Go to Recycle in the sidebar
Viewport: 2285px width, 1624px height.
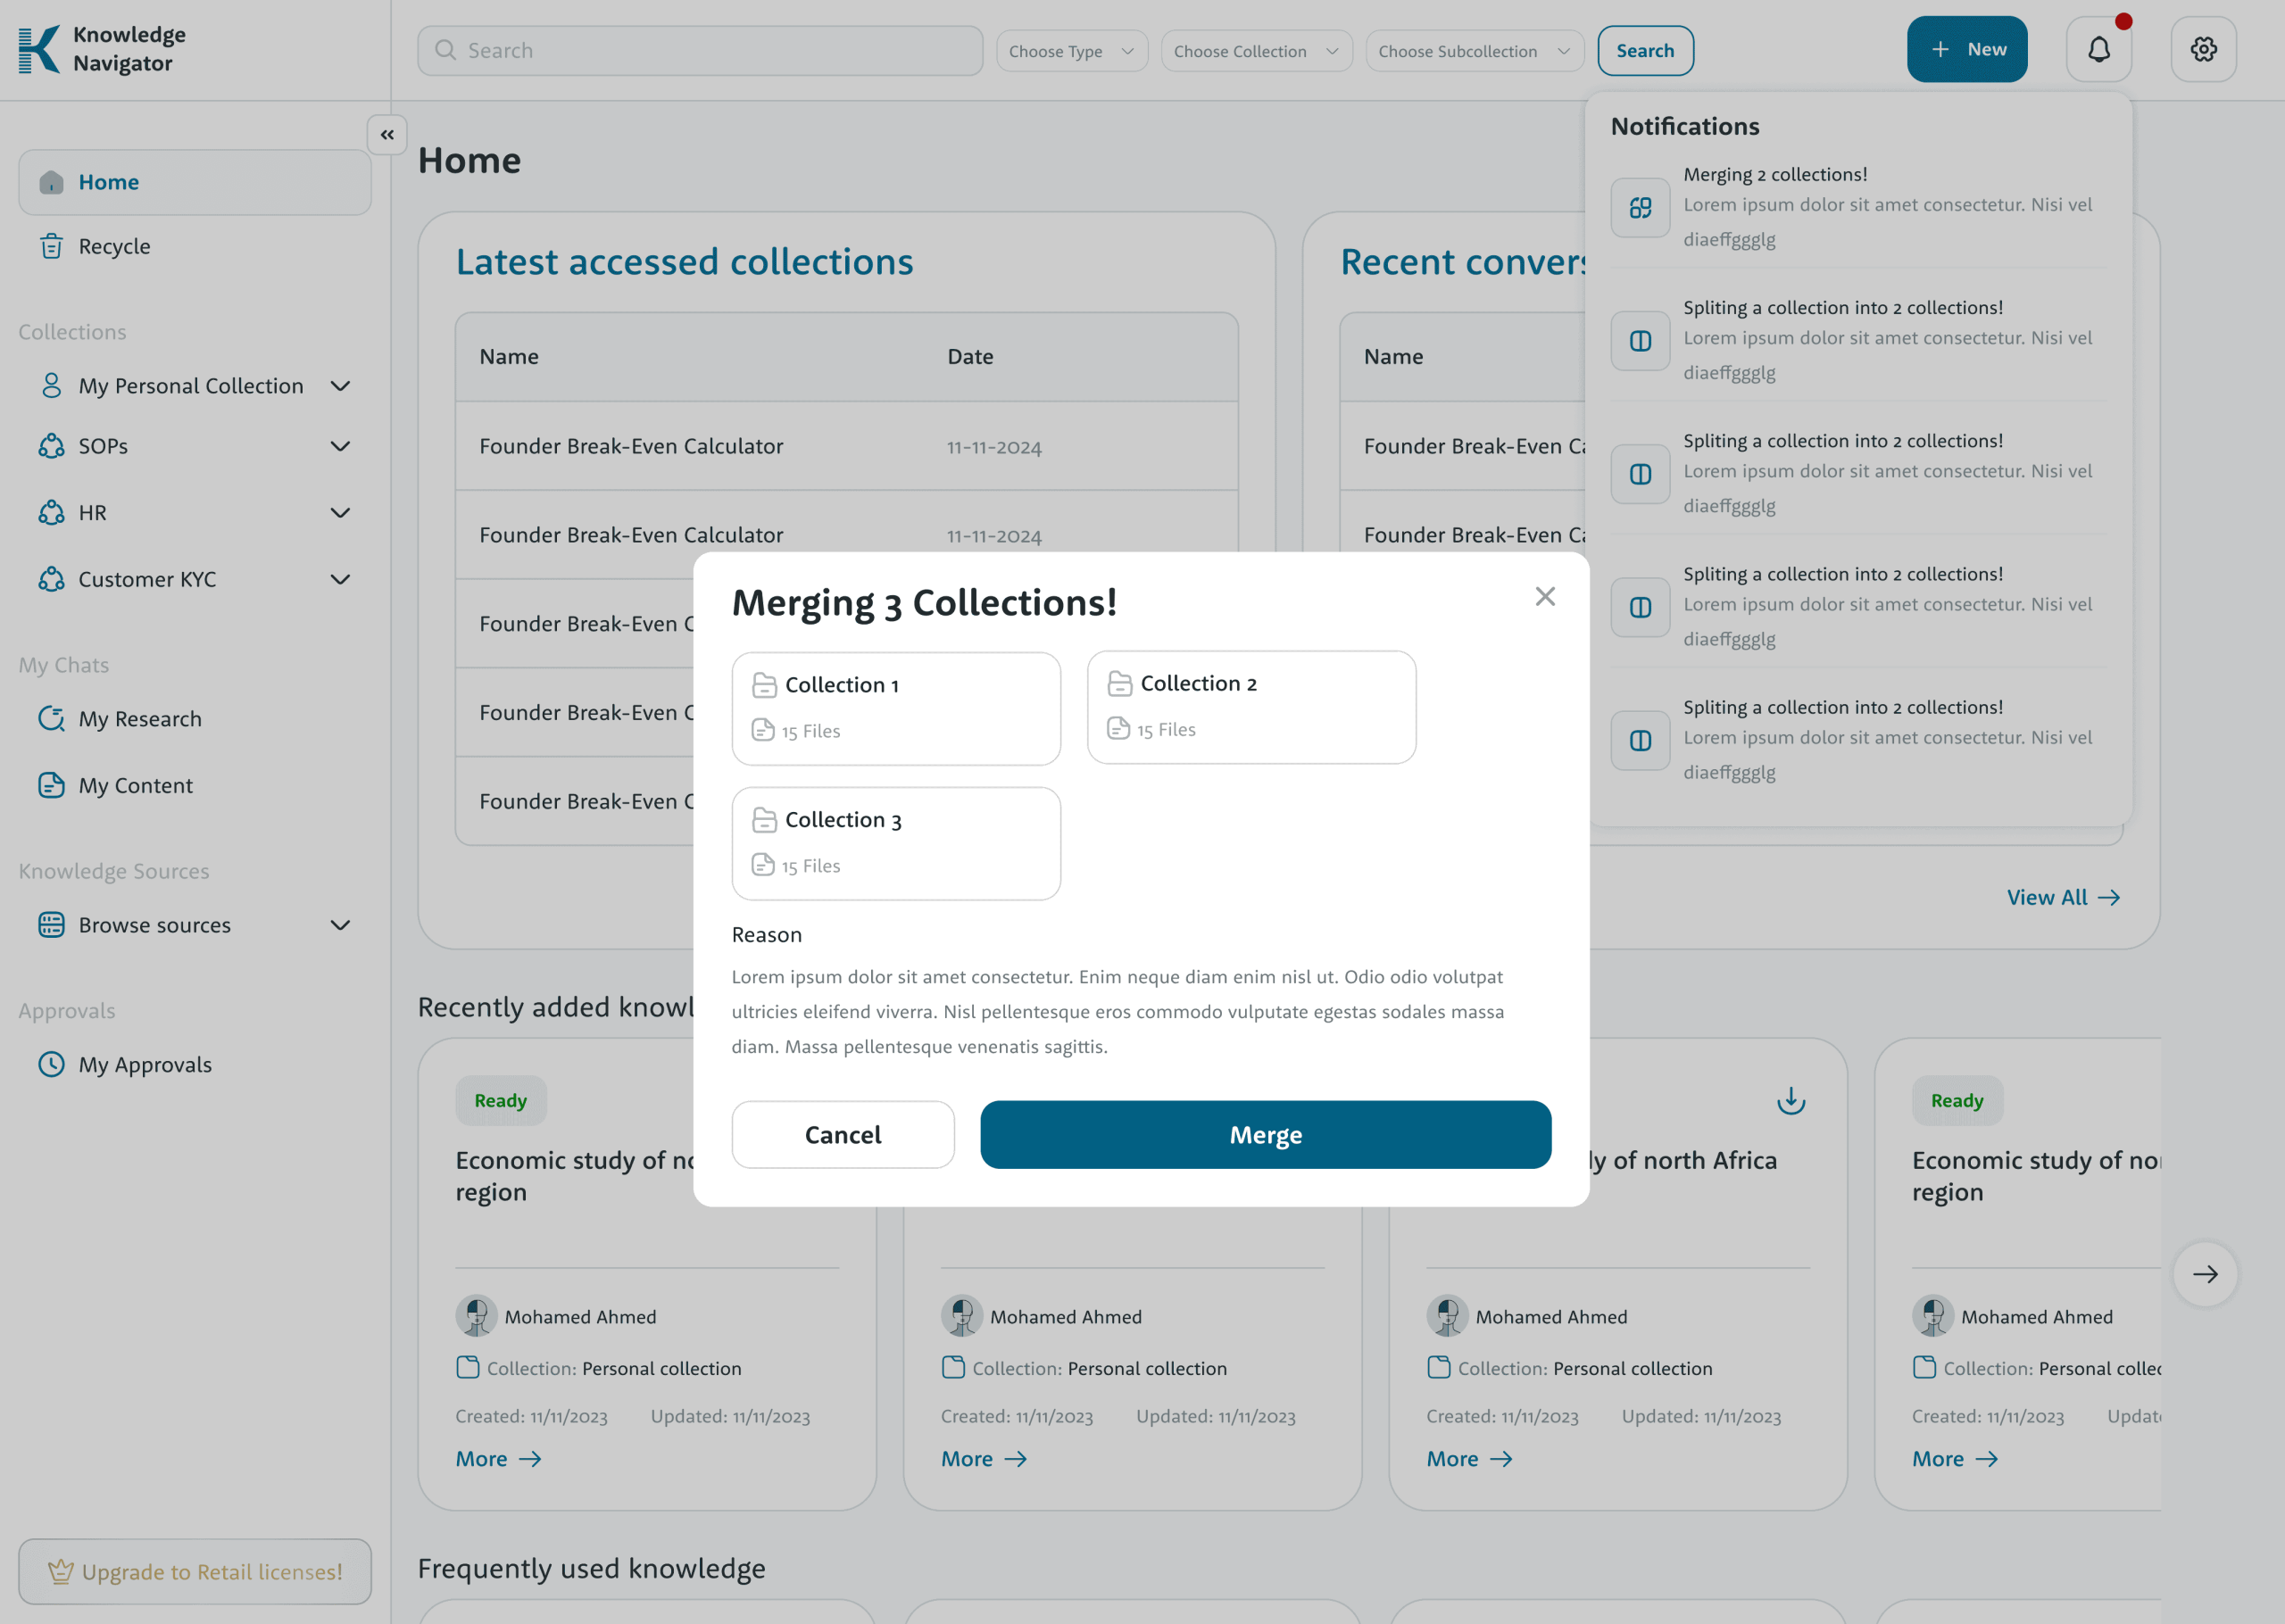tap(114, 246)
